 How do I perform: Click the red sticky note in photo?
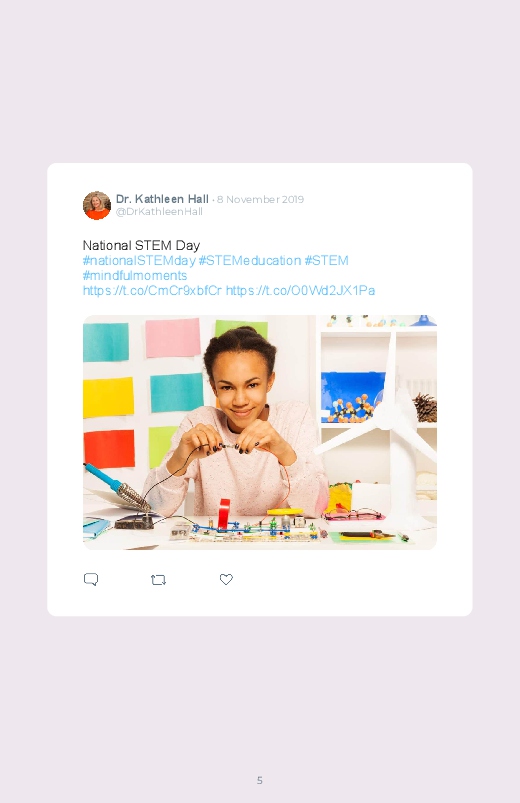pos(109,448)
